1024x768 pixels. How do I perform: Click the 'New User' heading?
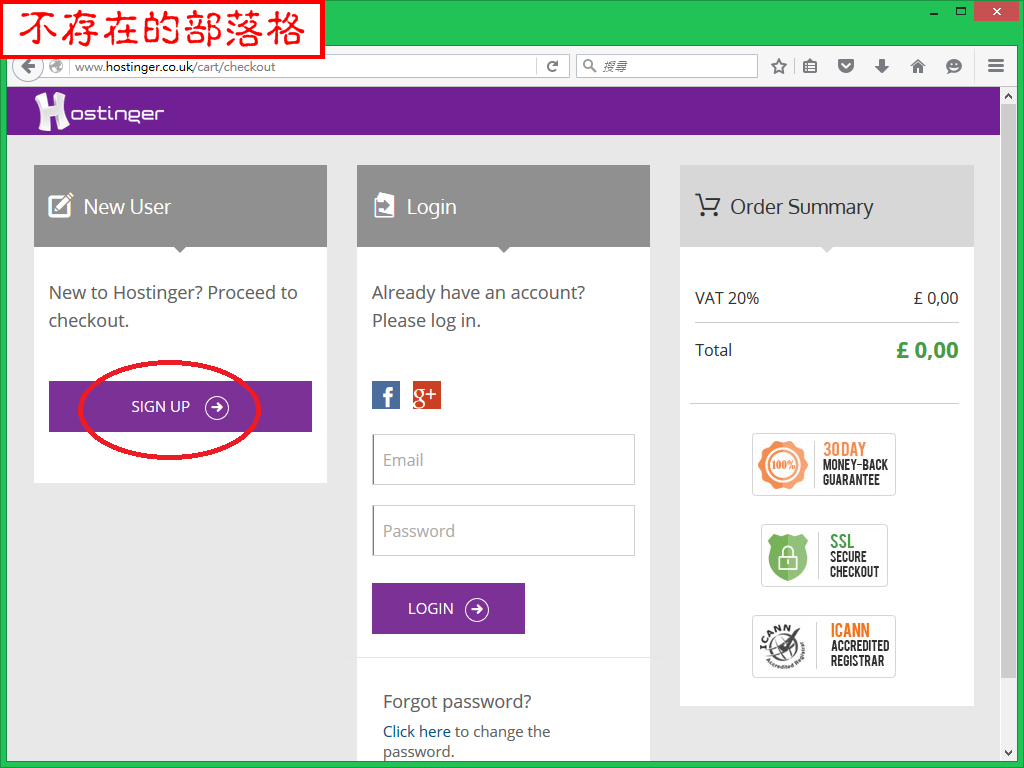tap(127, 206)
